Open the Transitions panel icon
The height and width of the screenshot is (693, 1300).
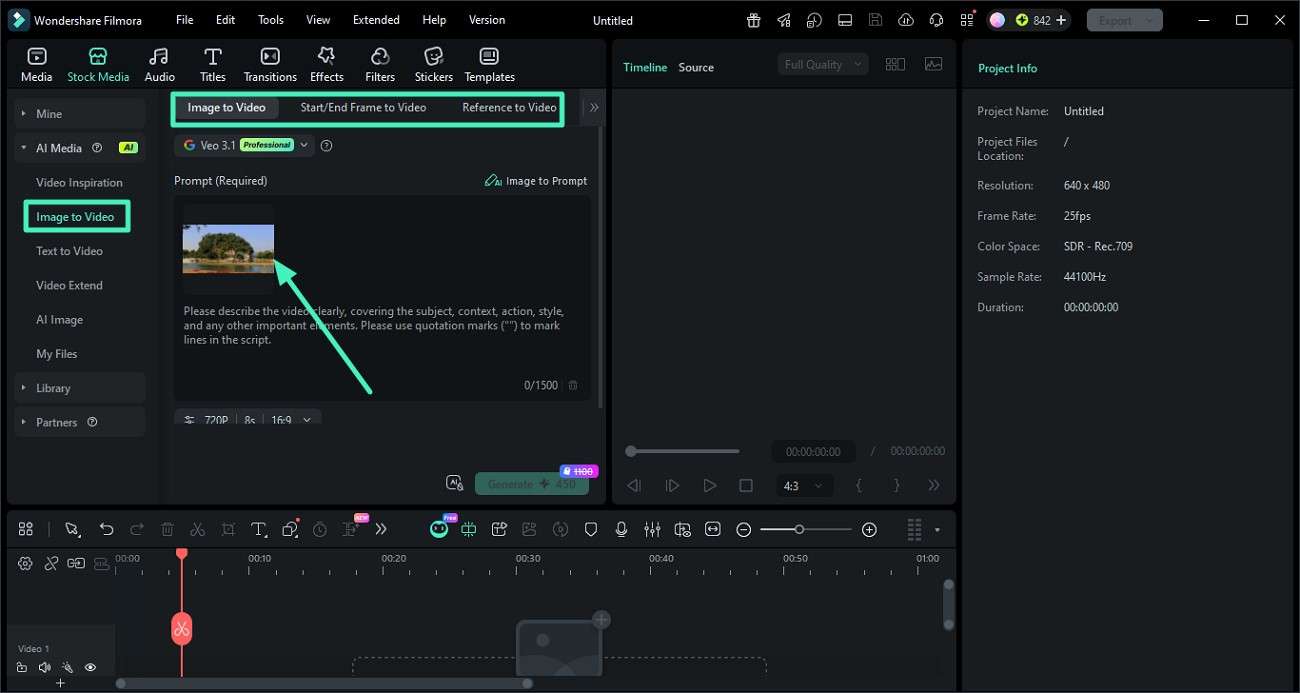pos(270,65)
